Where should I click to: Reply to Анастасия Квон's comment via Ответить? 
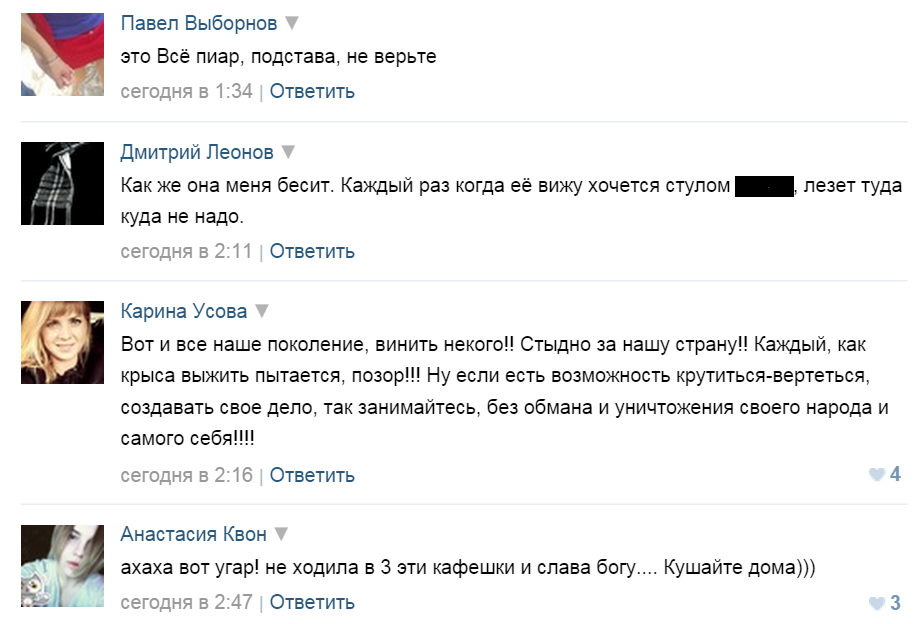pyautogui.click(x=312, y=602)
